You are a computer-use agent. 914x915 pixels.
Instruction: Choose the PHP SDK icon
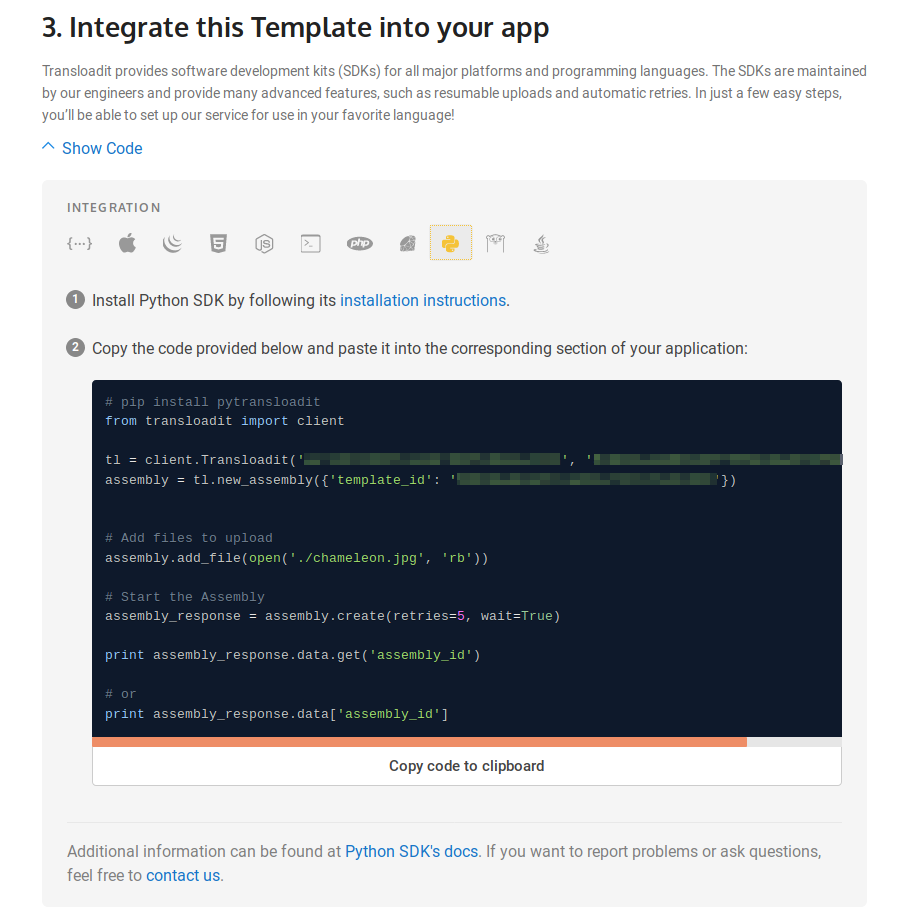click(x=359, y=243)
